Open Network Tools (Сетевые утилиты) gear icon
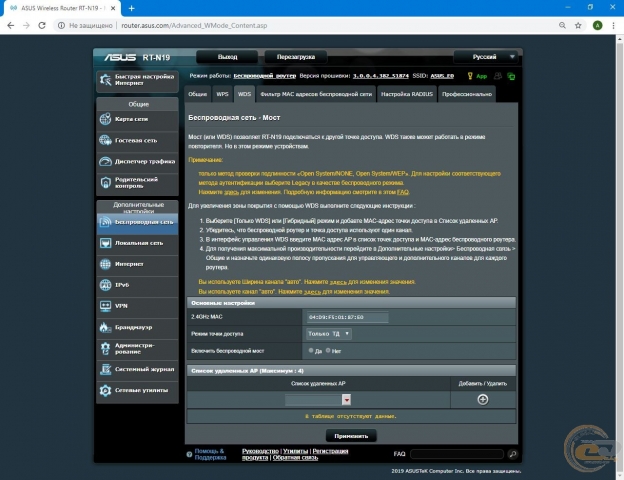Screen dimensions: 624x480 pyautogui.click(x=105, y=390)
